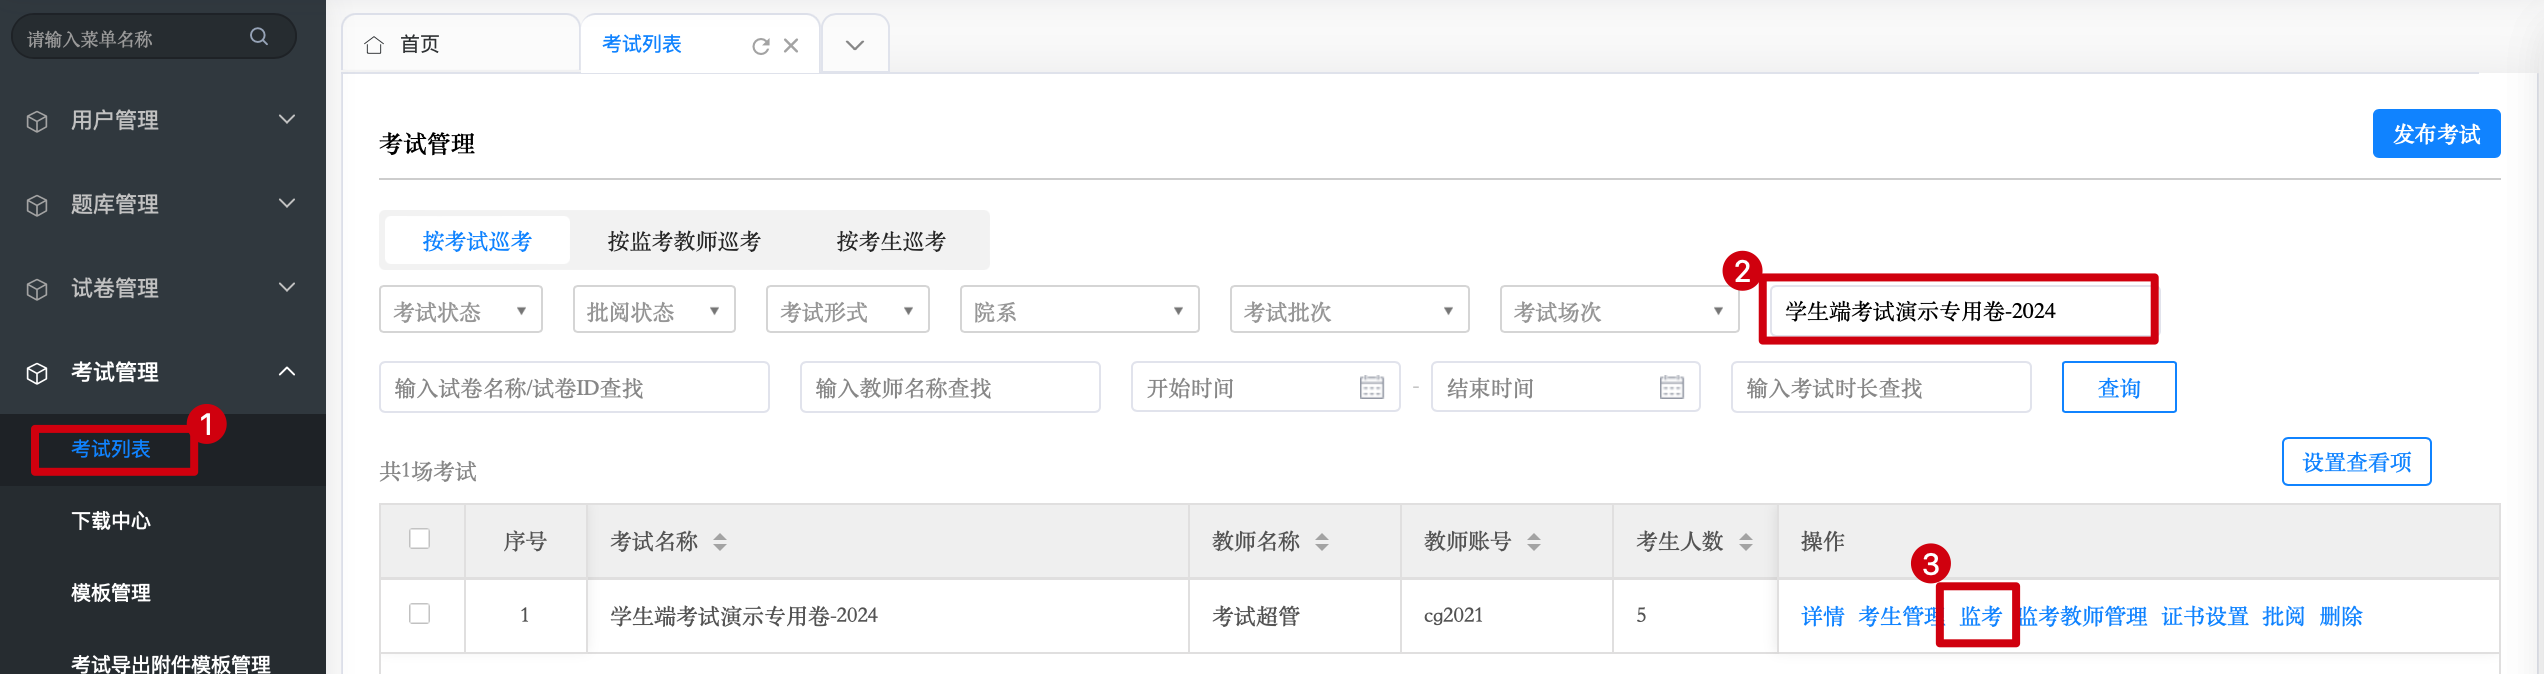
Task: Expand the tab list chevron dropdown
Action: click(x=855, y=45)
